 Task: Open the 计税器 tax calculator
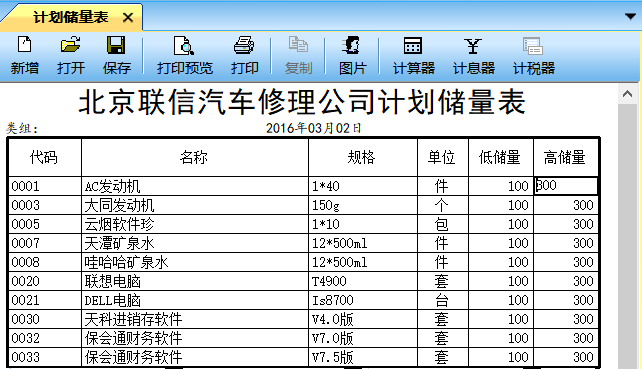[x=533, y=56]
